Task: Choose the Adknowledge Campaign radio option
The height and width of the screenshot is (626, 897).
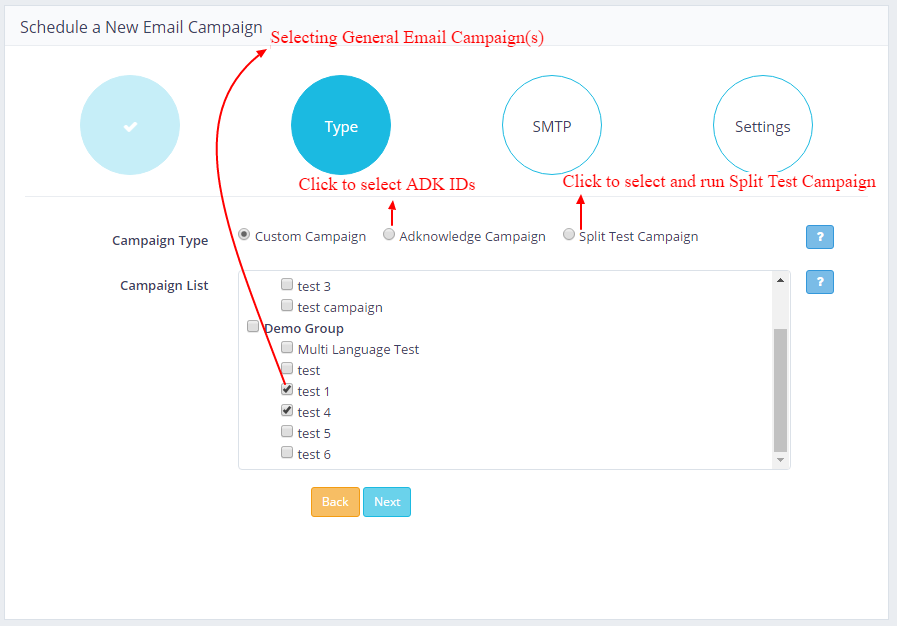Action: [389, 235]
